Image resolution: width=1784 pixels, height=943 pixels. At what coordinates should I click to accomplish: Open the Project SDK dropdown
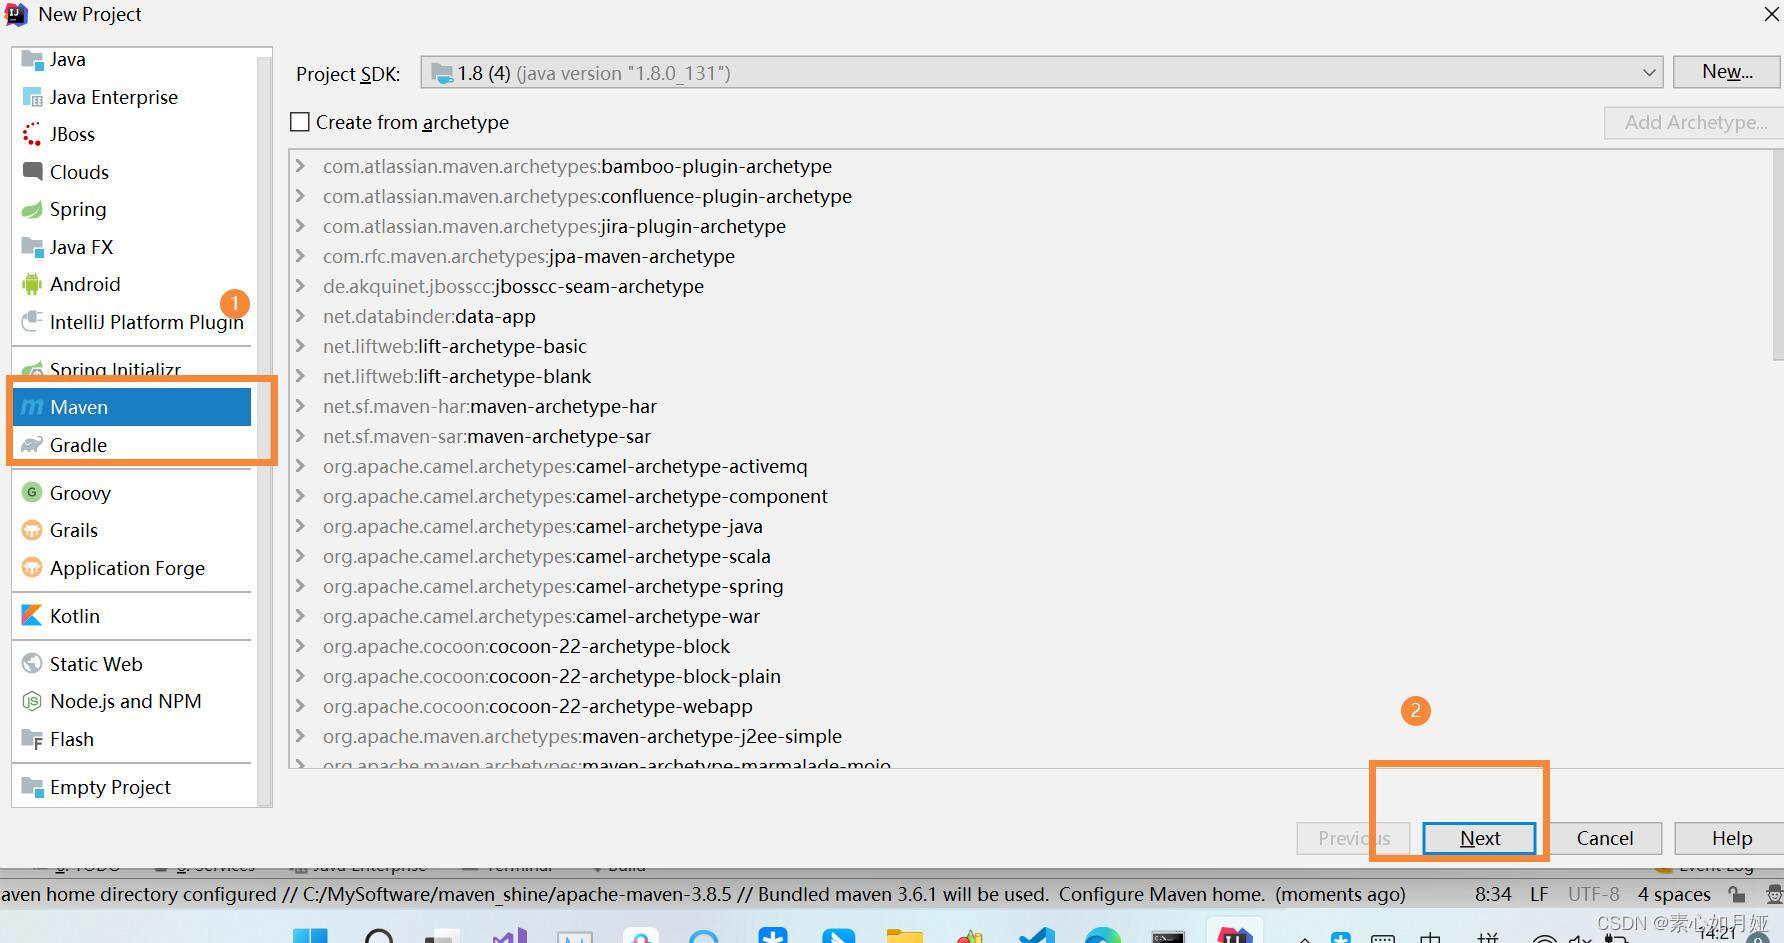tap(1041, 73)
